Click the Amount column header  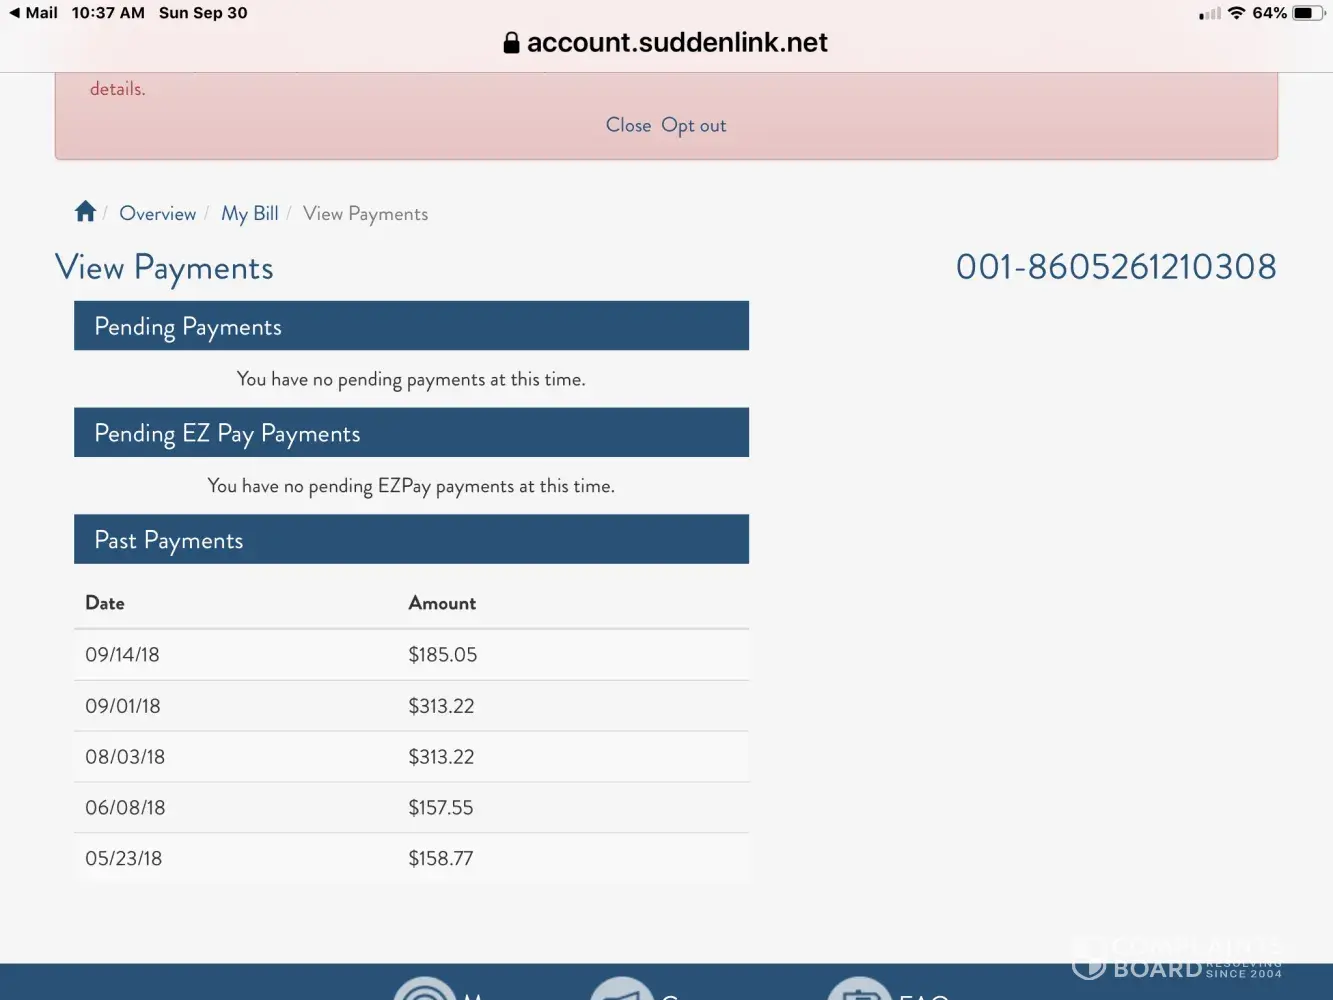[x=442, y=603]
